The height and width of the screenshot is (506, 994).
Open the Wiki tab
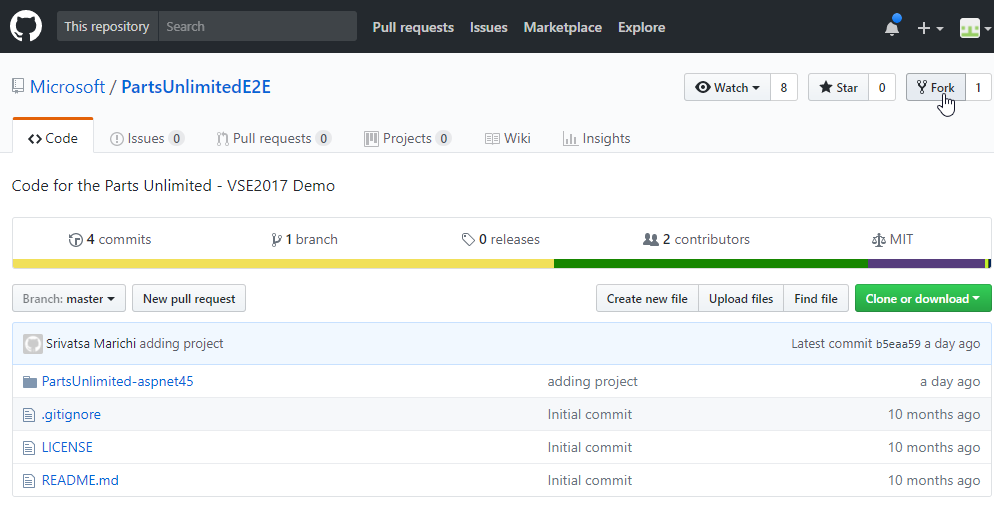pyautogui.click(x=507, y=139)
